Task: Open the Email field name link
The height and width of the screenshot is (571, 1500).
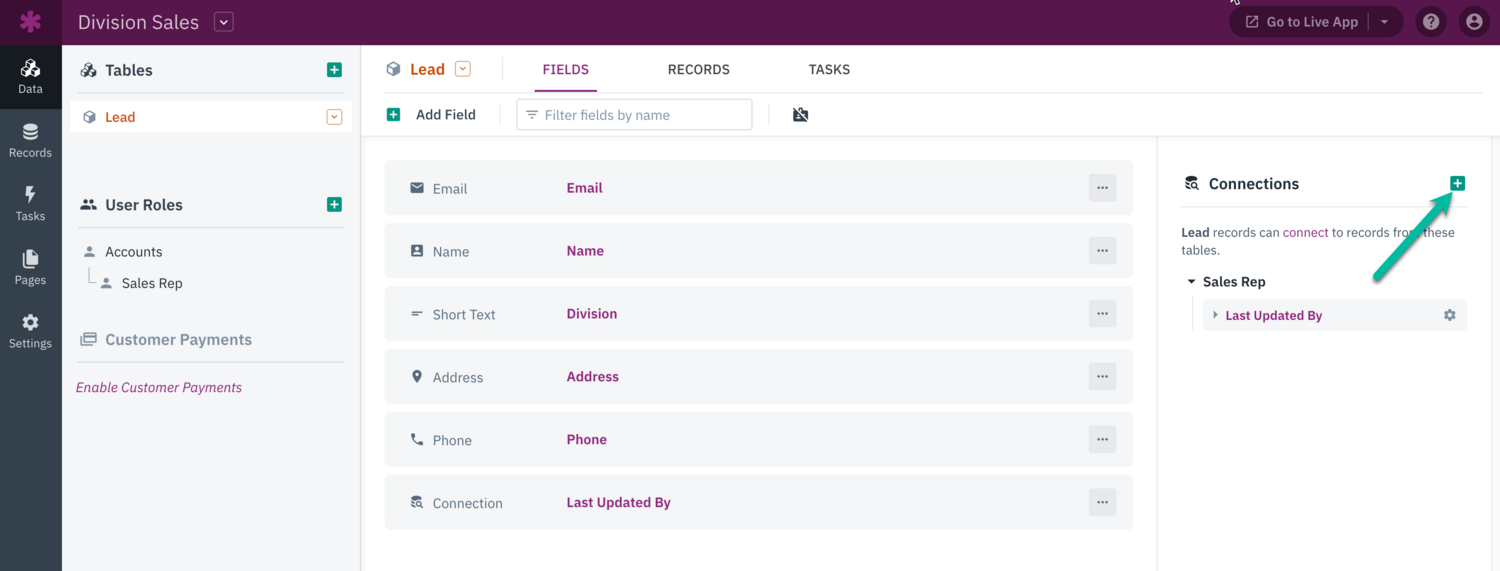Action: coord(584,188)
